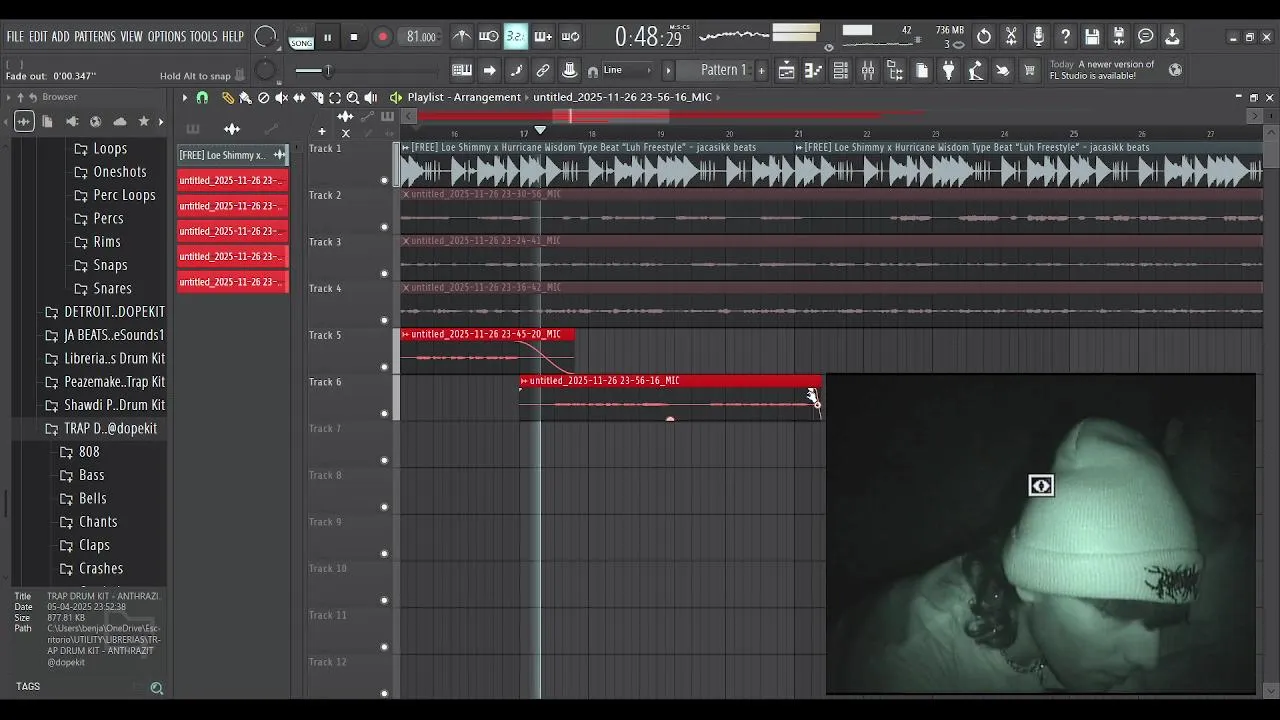
Task: Expand the DETROIT..DOPEKIT folder
Action: [106, 312]
